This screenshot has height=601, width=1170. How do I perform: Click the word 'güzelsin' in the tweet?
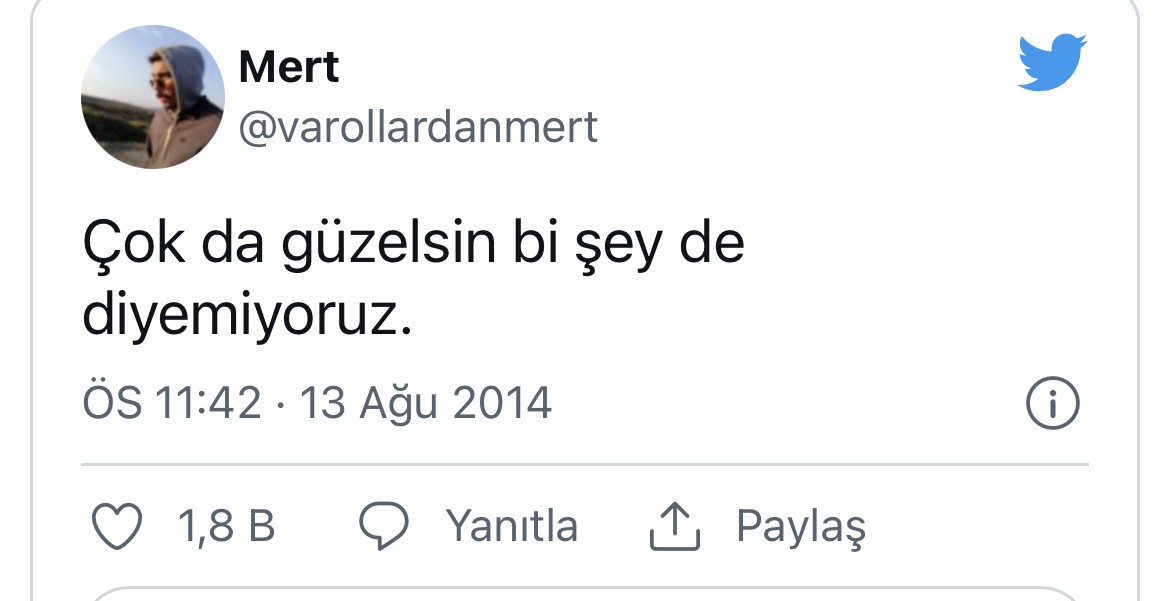click(x=388, y=244)
